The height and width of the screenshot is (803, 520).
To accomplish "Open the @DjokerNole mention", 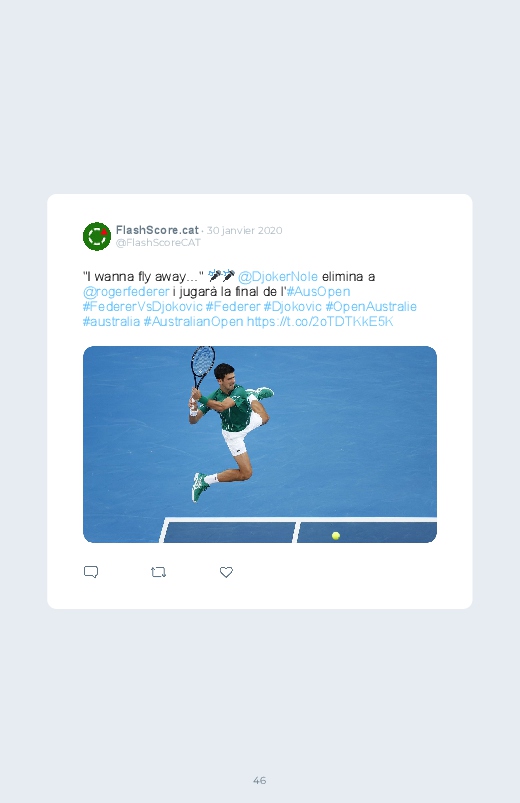I will click(278, 277).
